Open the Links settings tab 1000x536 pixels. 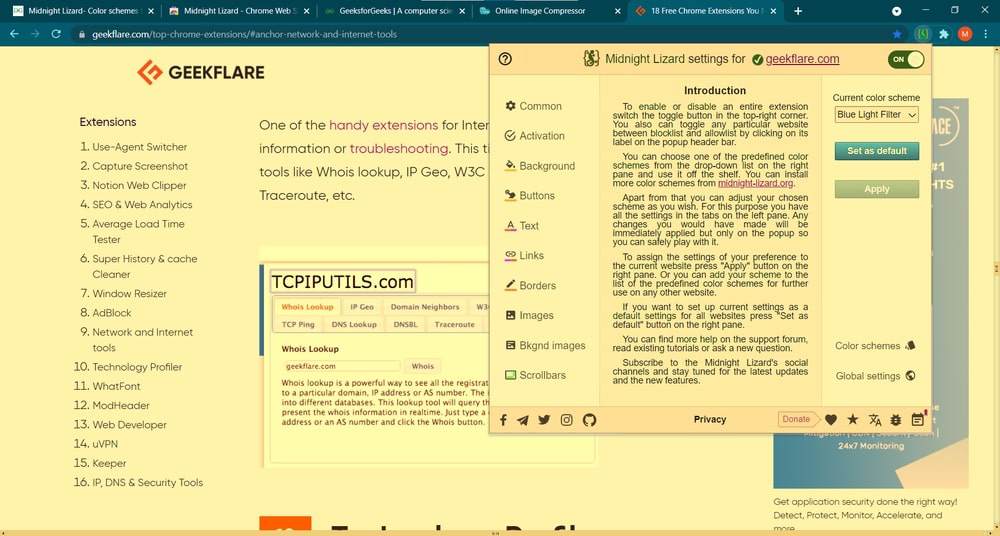pos(524,256)
